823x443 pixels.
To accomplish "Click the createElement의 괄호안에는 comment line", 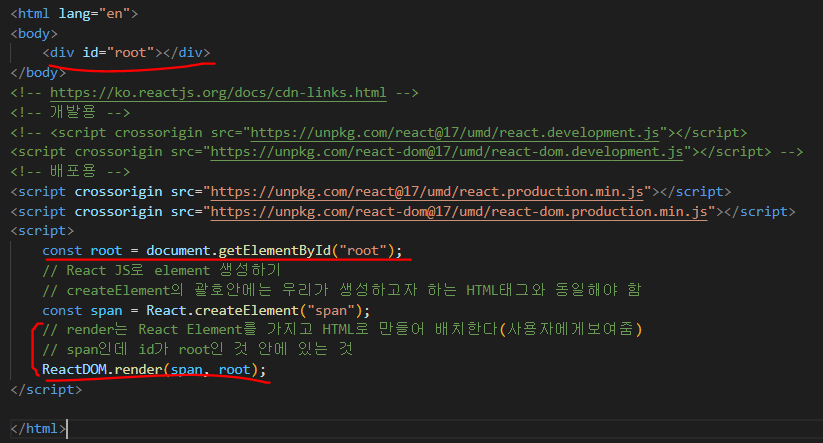I will coord(342,290).
